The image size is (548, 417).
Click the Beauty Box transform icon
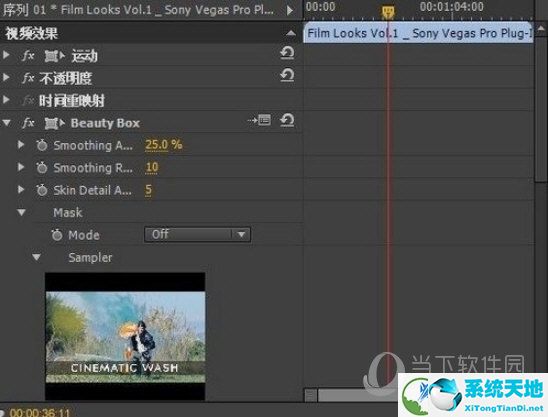(55, 123)
